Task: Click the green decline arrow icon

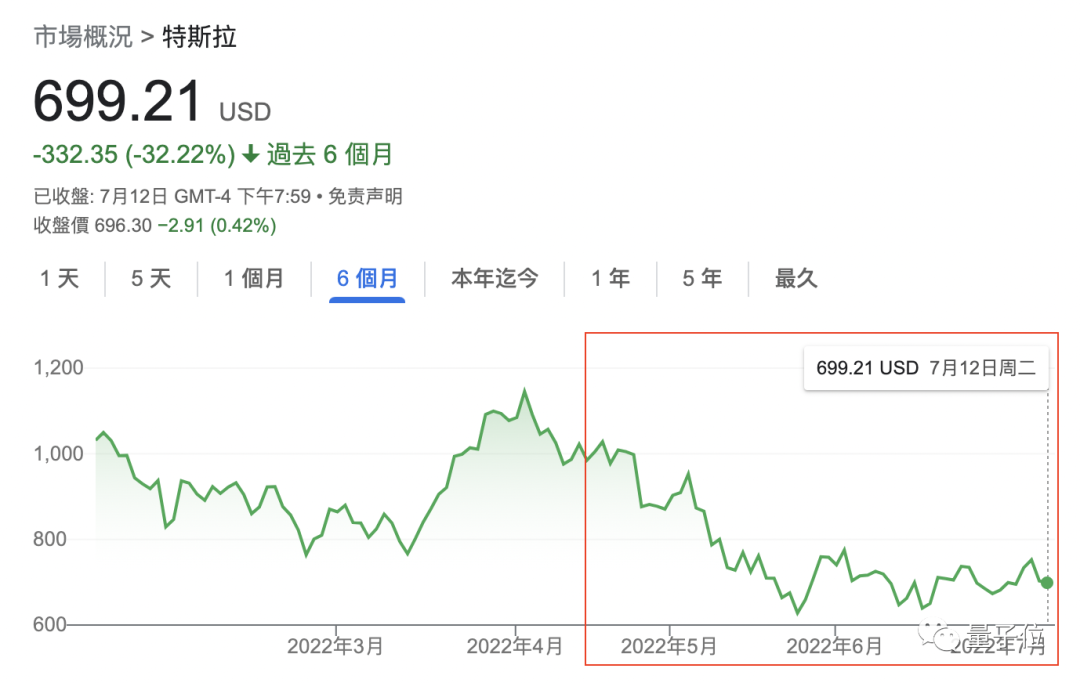Action: click(250, 155)
